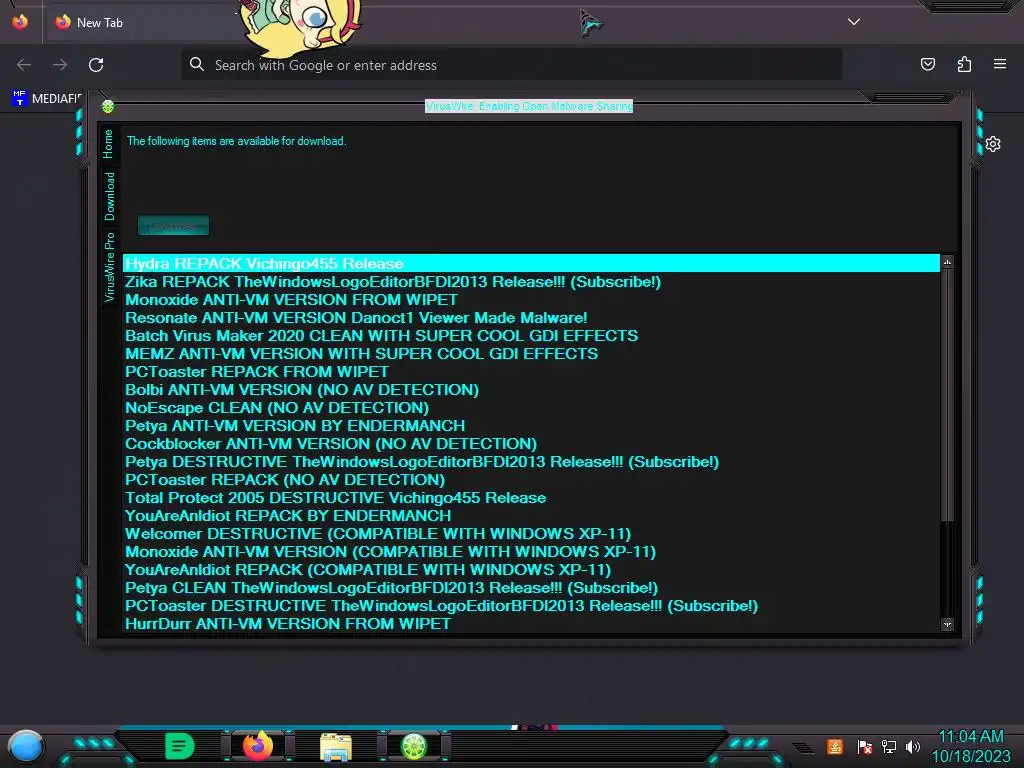This screenshot has width=1024, height=768.
Task: Select 'NoEscape CLEAN (NO AV DETECTION)' row
Action: [x=531, y=408]
